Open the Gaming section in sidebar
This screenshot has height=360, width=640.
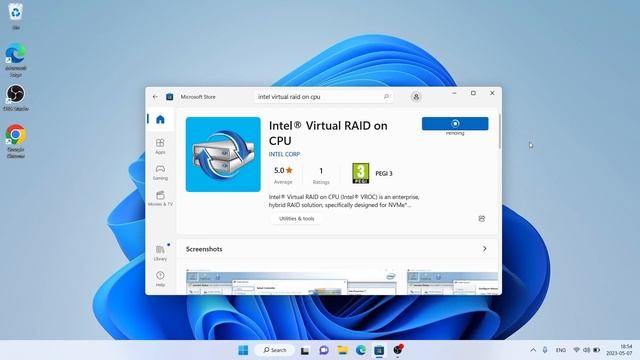(x=160, y=172)
